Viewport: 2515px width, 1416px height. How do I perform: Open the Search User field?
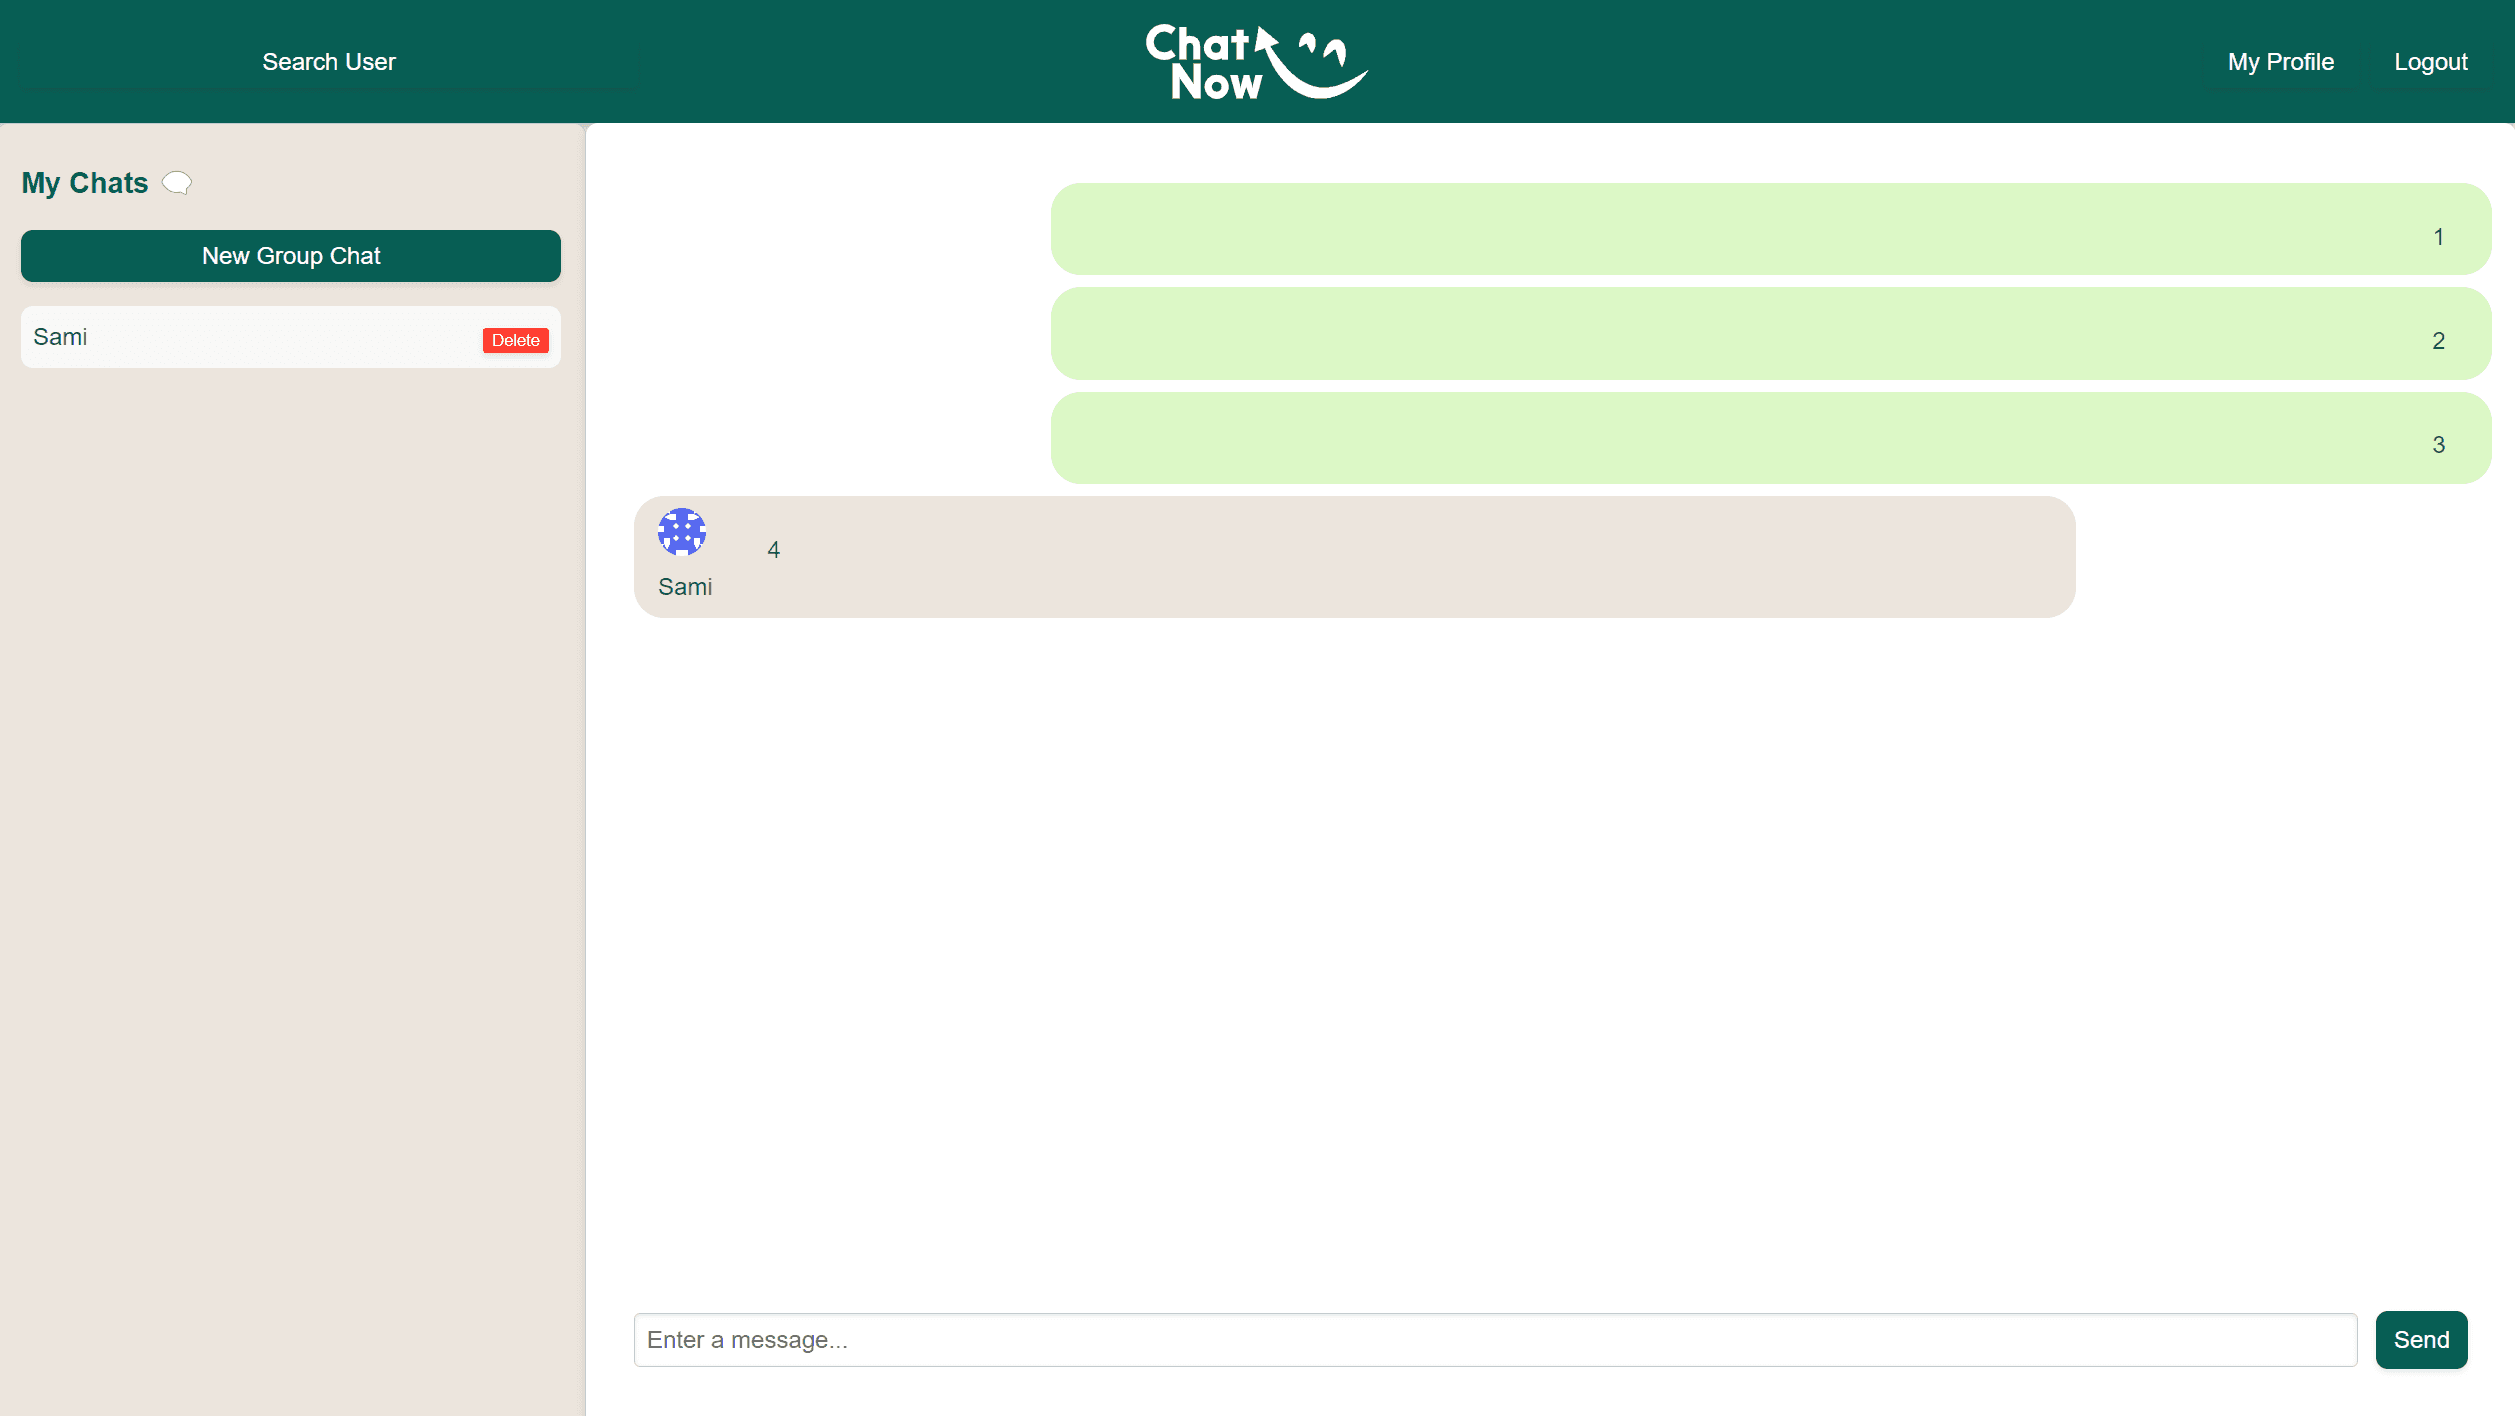pos(329,62)
